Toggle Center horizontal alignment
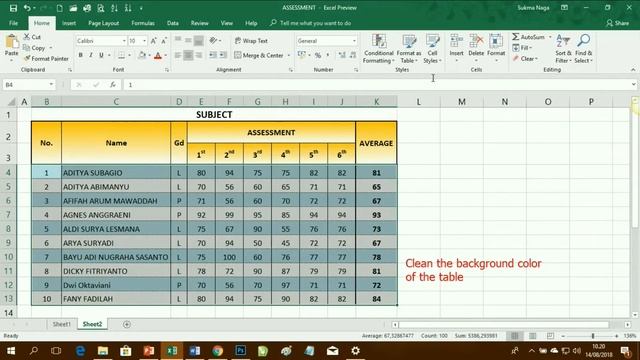 coord(188,55)
